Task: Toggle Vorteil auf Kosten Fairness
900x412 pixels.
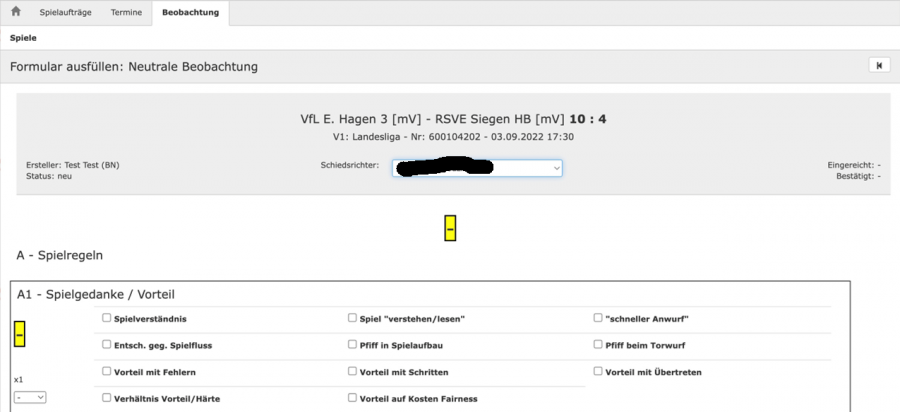Action: pos(352,397)
